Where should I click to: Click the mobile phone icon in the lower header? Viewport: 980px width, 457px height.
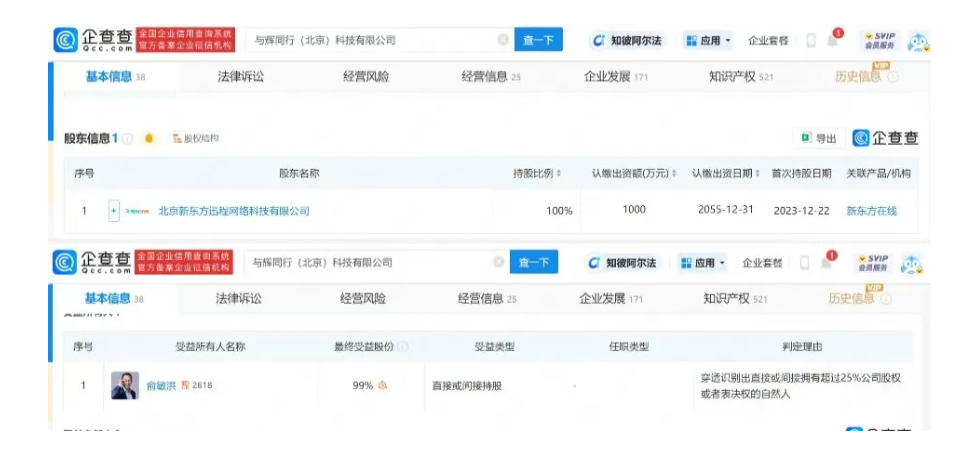pos(804,263)
